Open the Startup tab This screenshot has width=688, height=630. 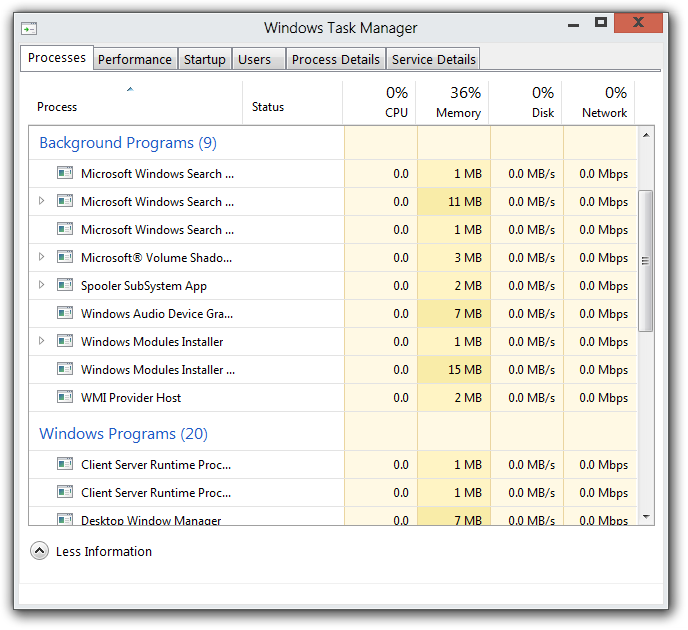[x=204, y=59]
